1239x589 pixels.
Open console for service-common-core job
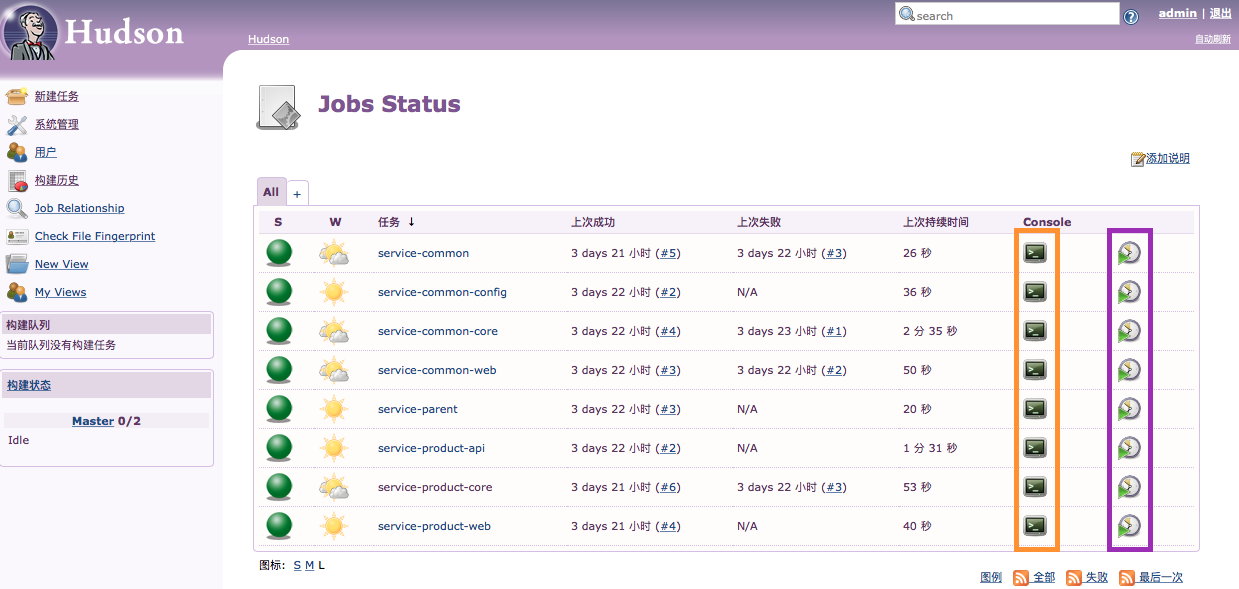tap(1035, 331)
